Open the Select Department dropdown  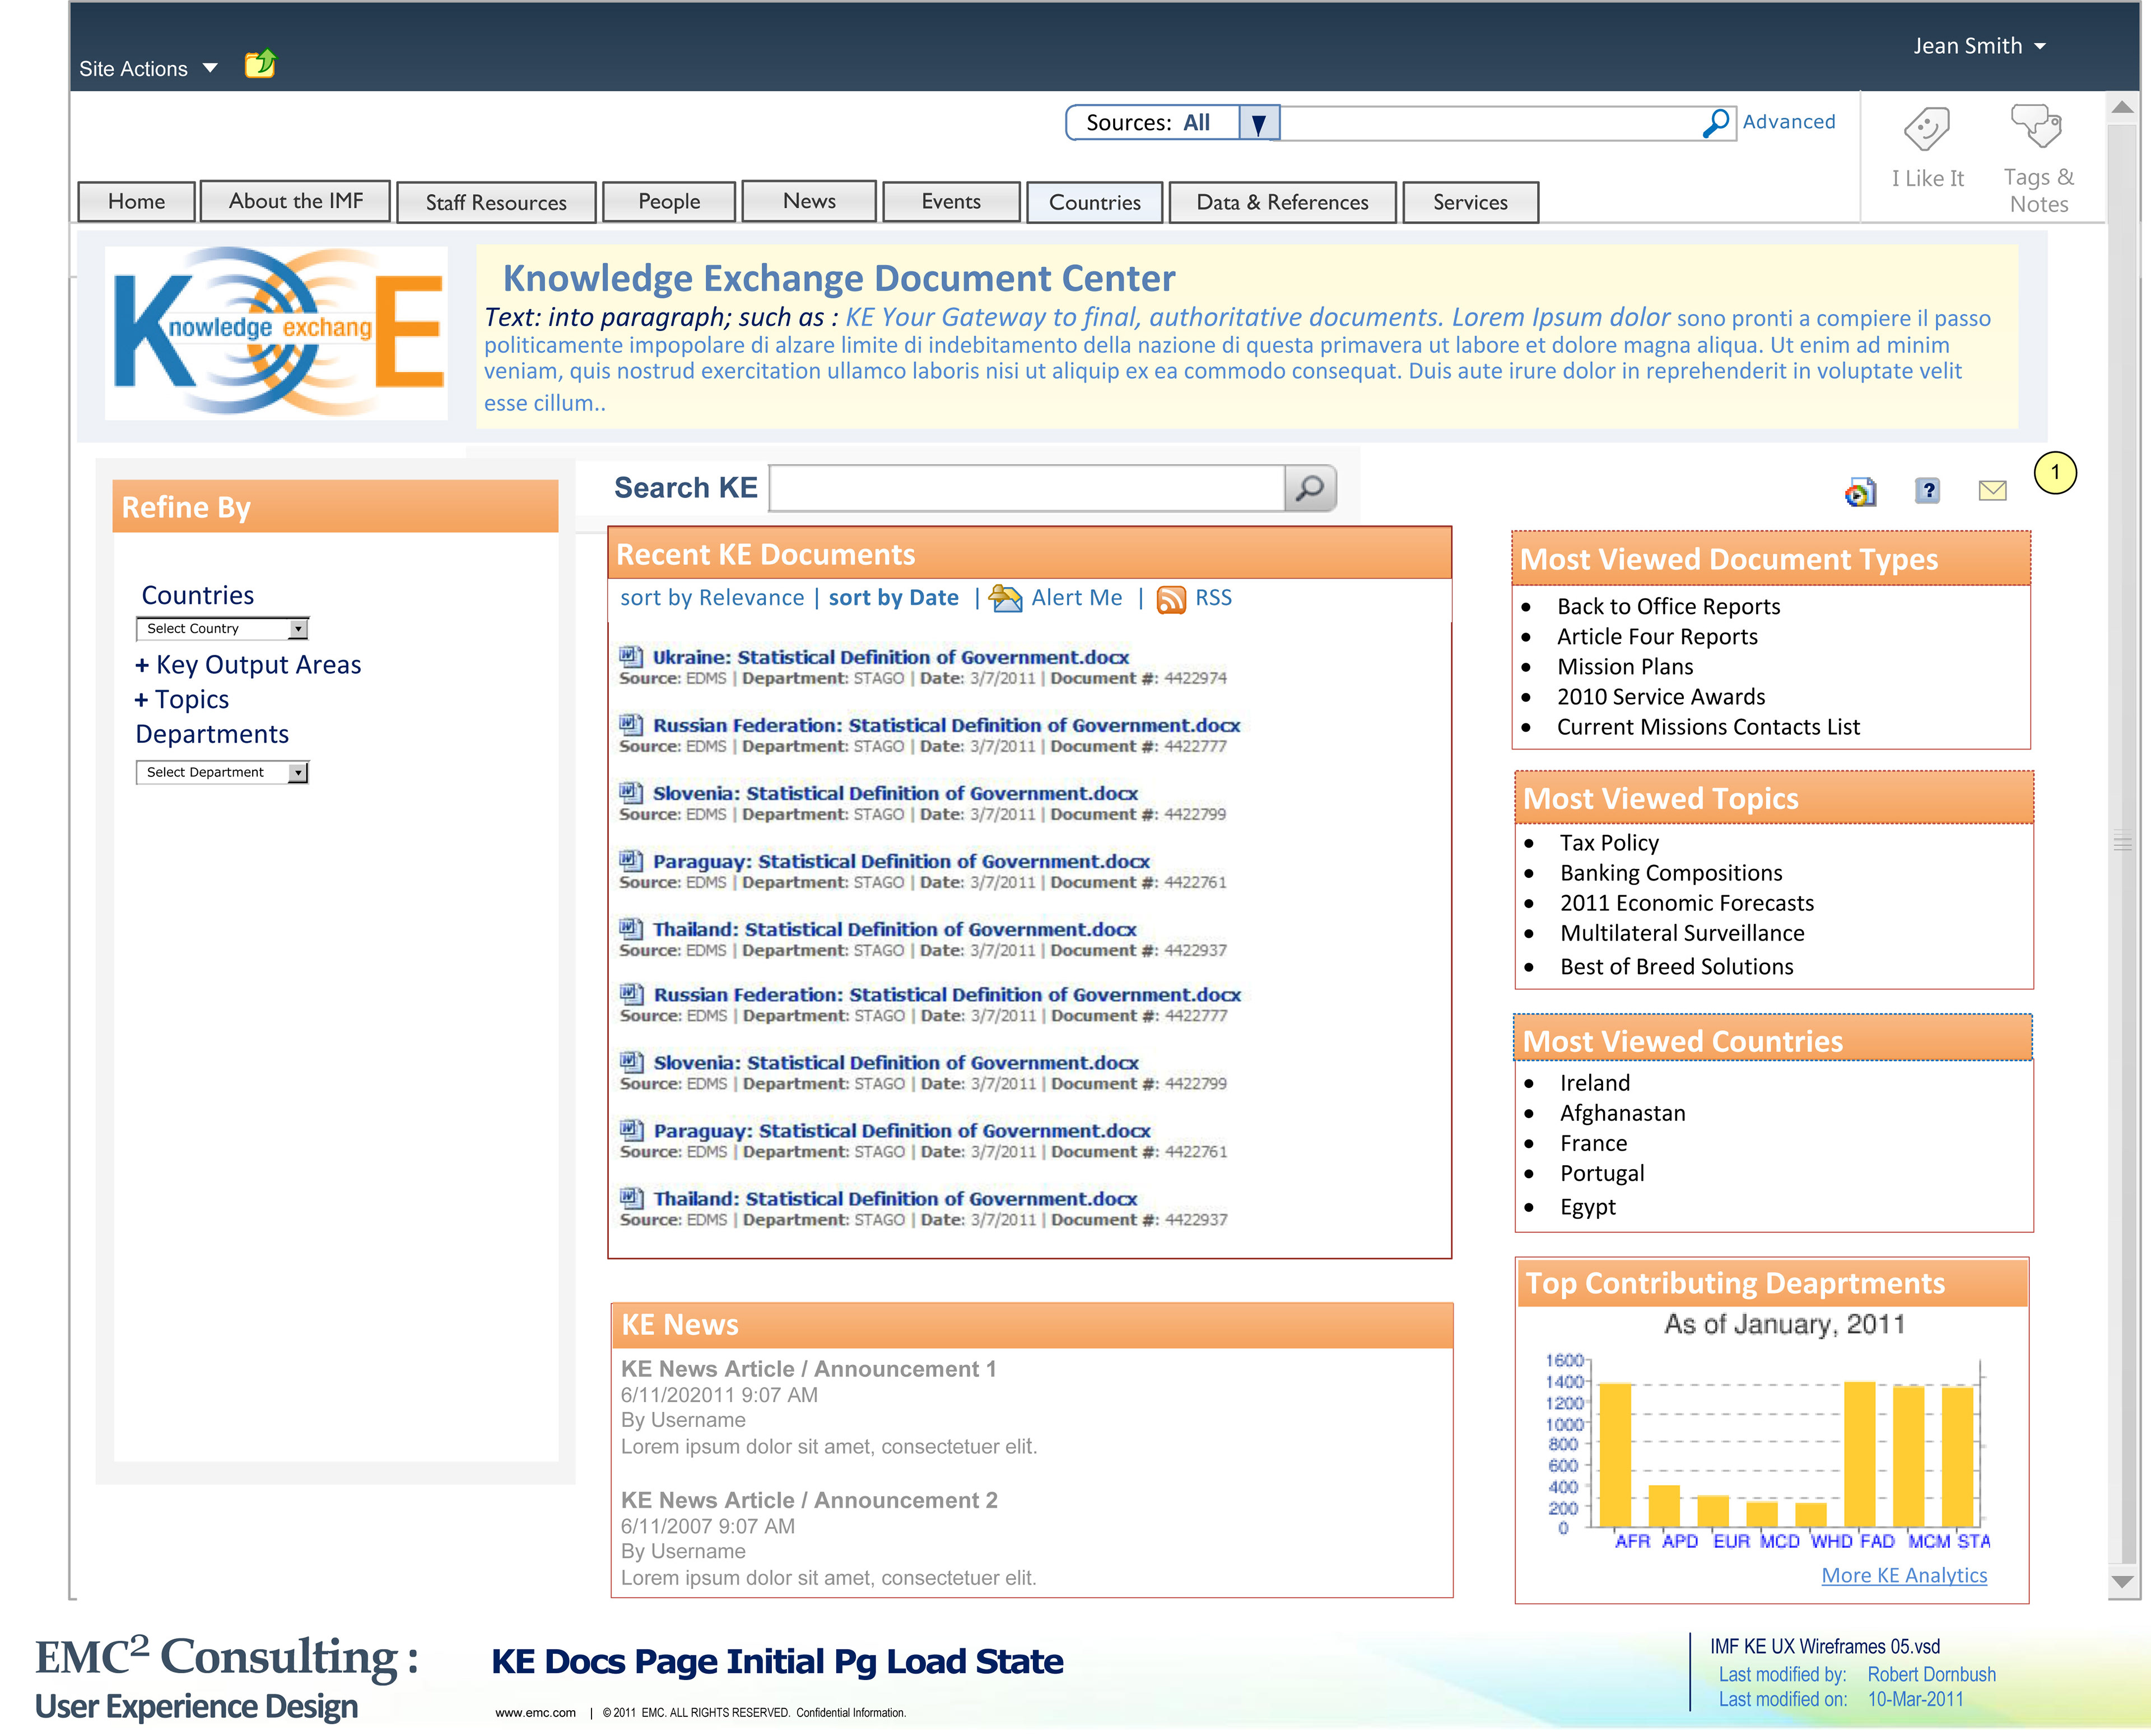coord(298,773)
